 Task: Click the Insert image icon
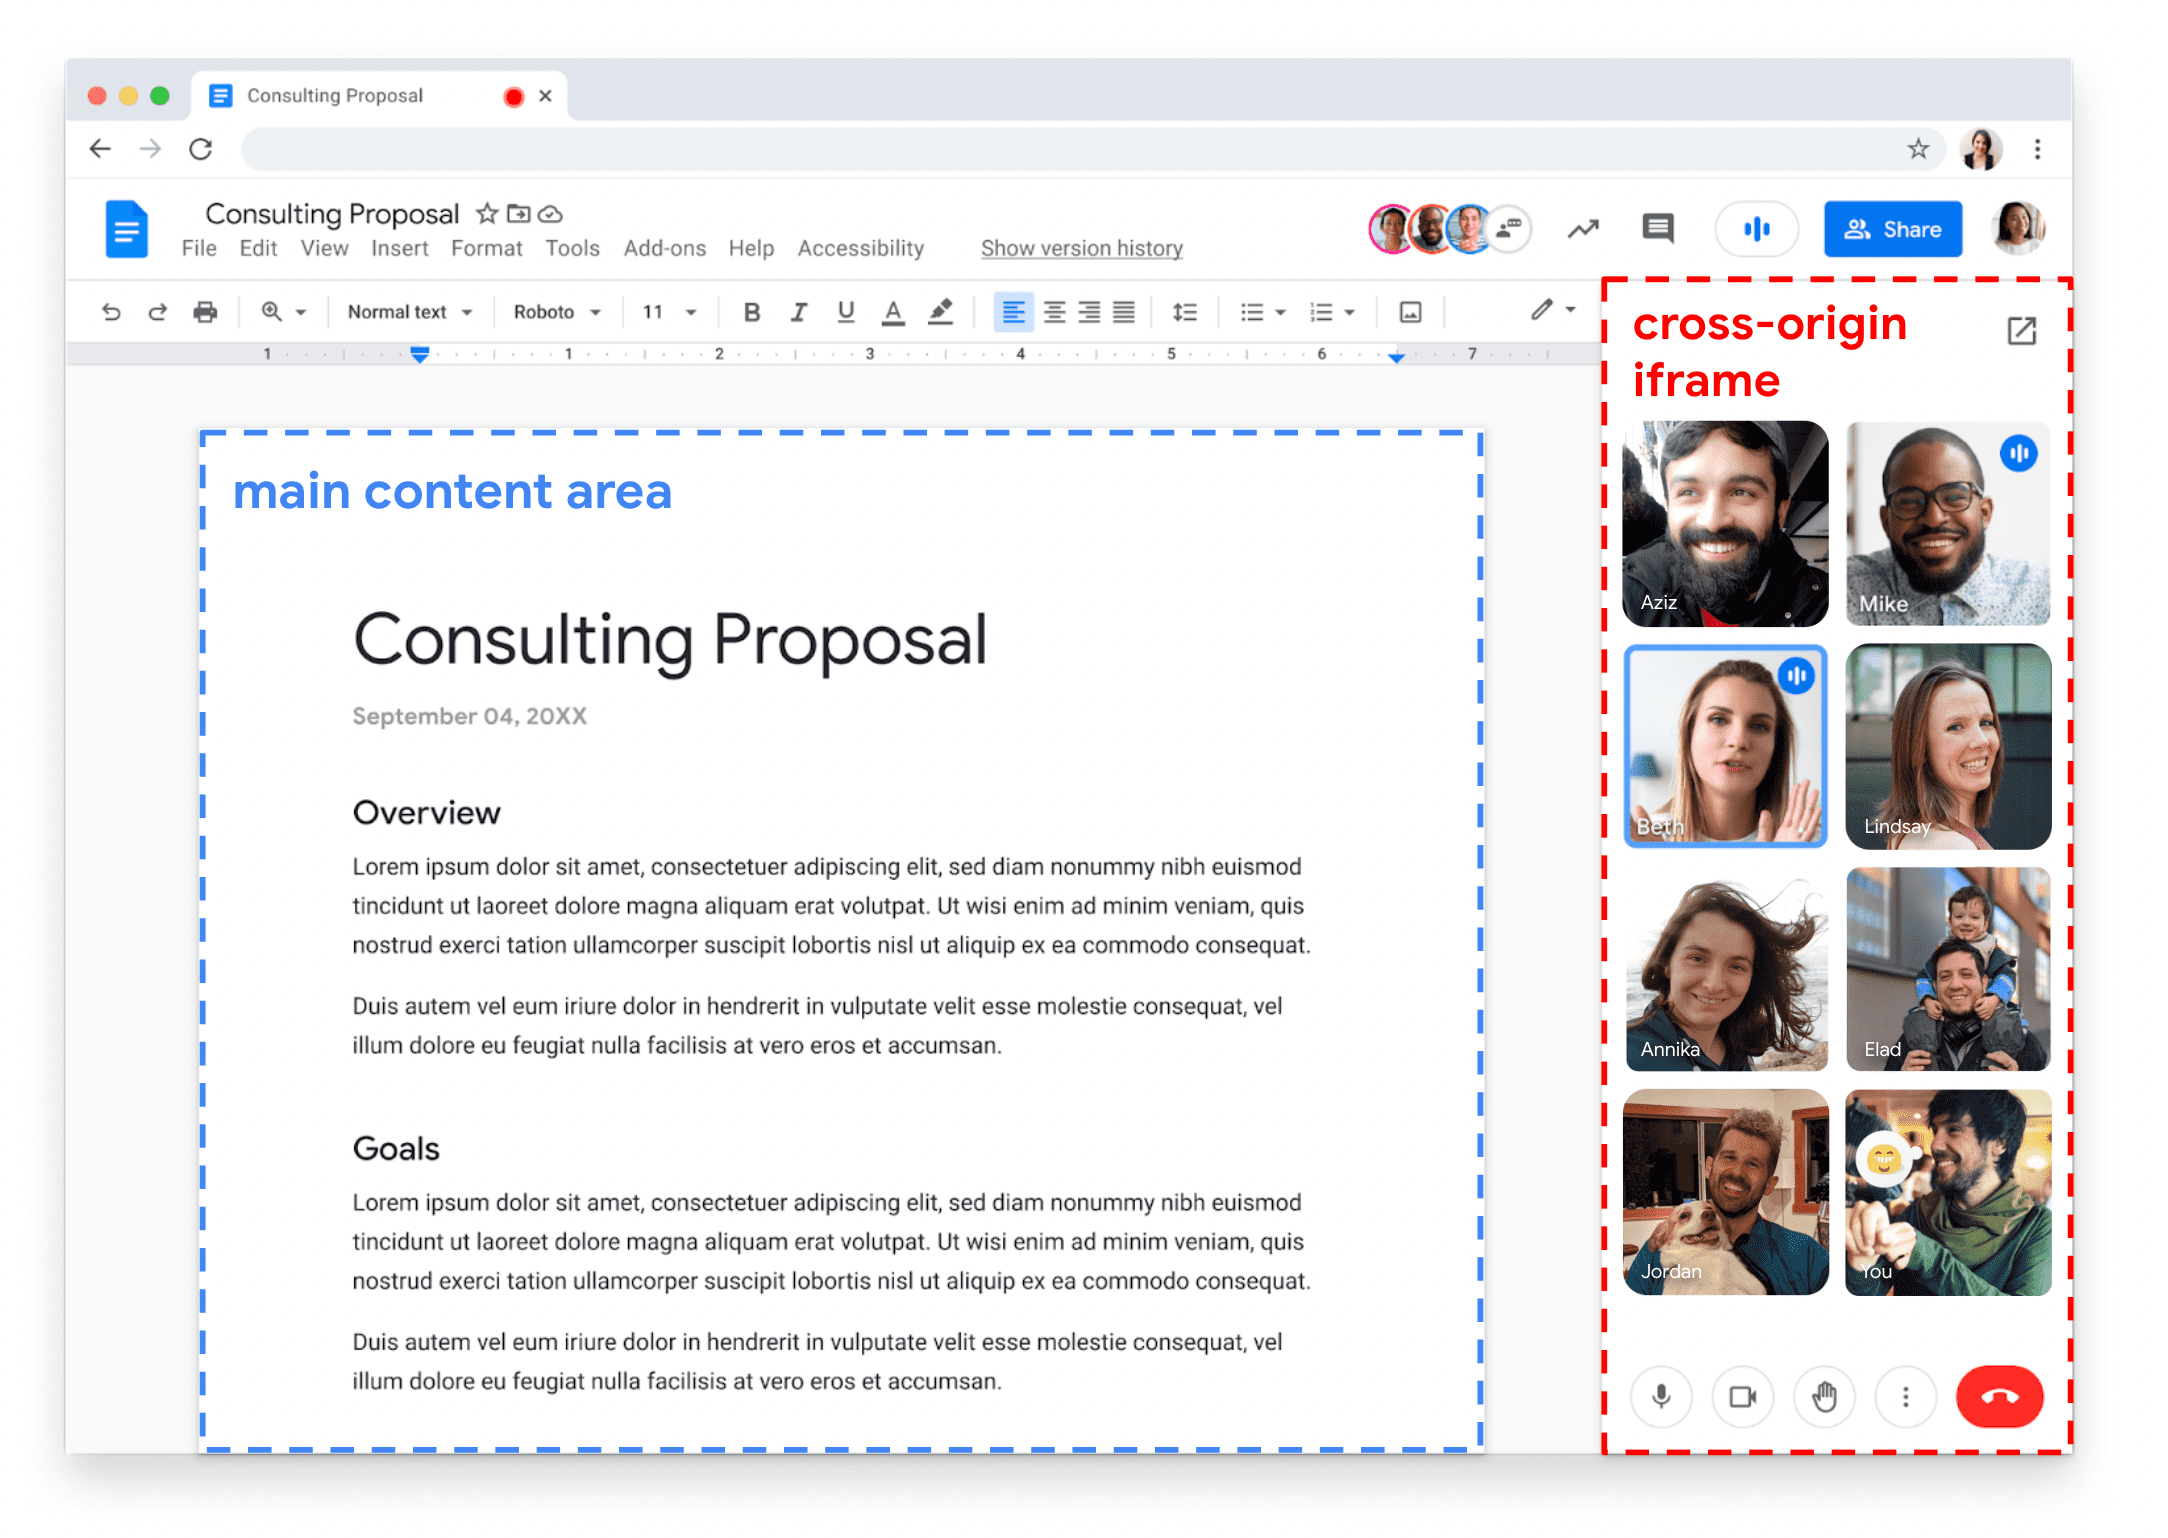coord(1409,313)
